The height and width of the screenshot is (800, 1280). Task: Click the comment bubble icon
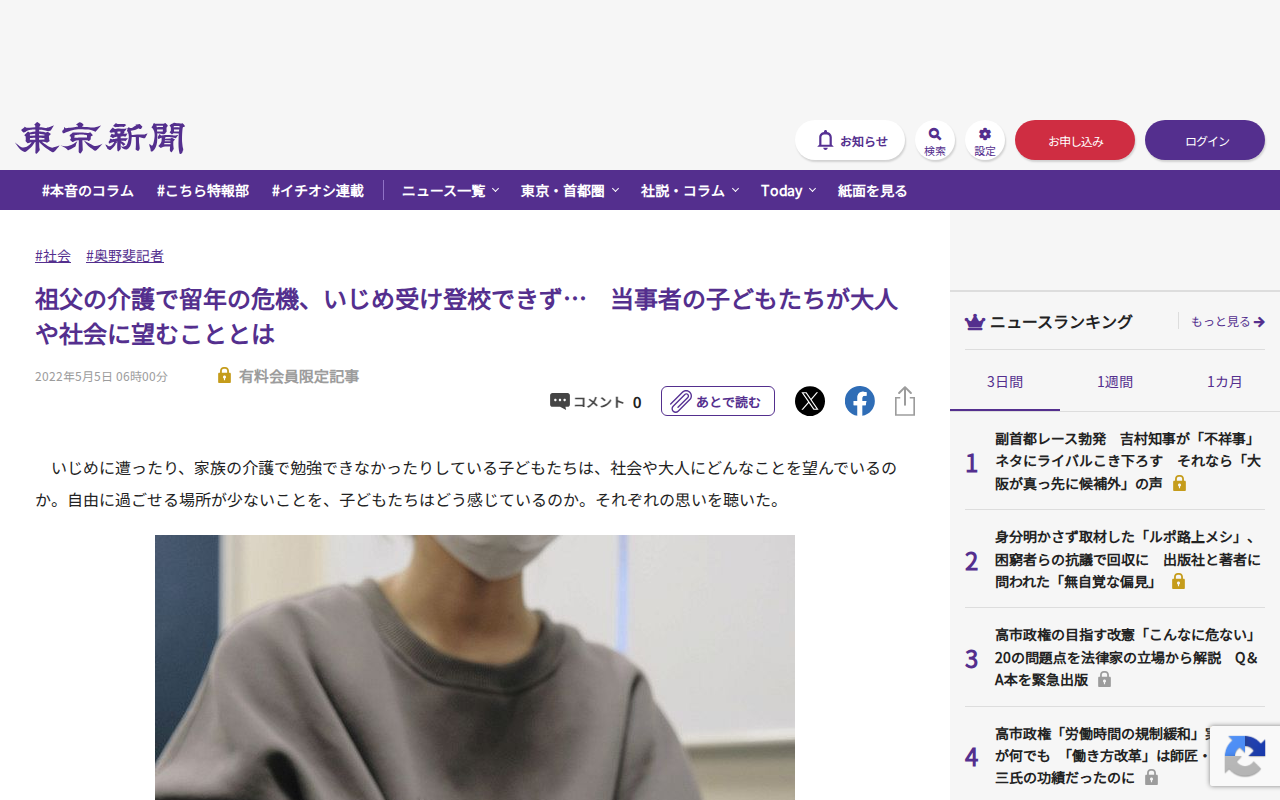coord(560,402)
